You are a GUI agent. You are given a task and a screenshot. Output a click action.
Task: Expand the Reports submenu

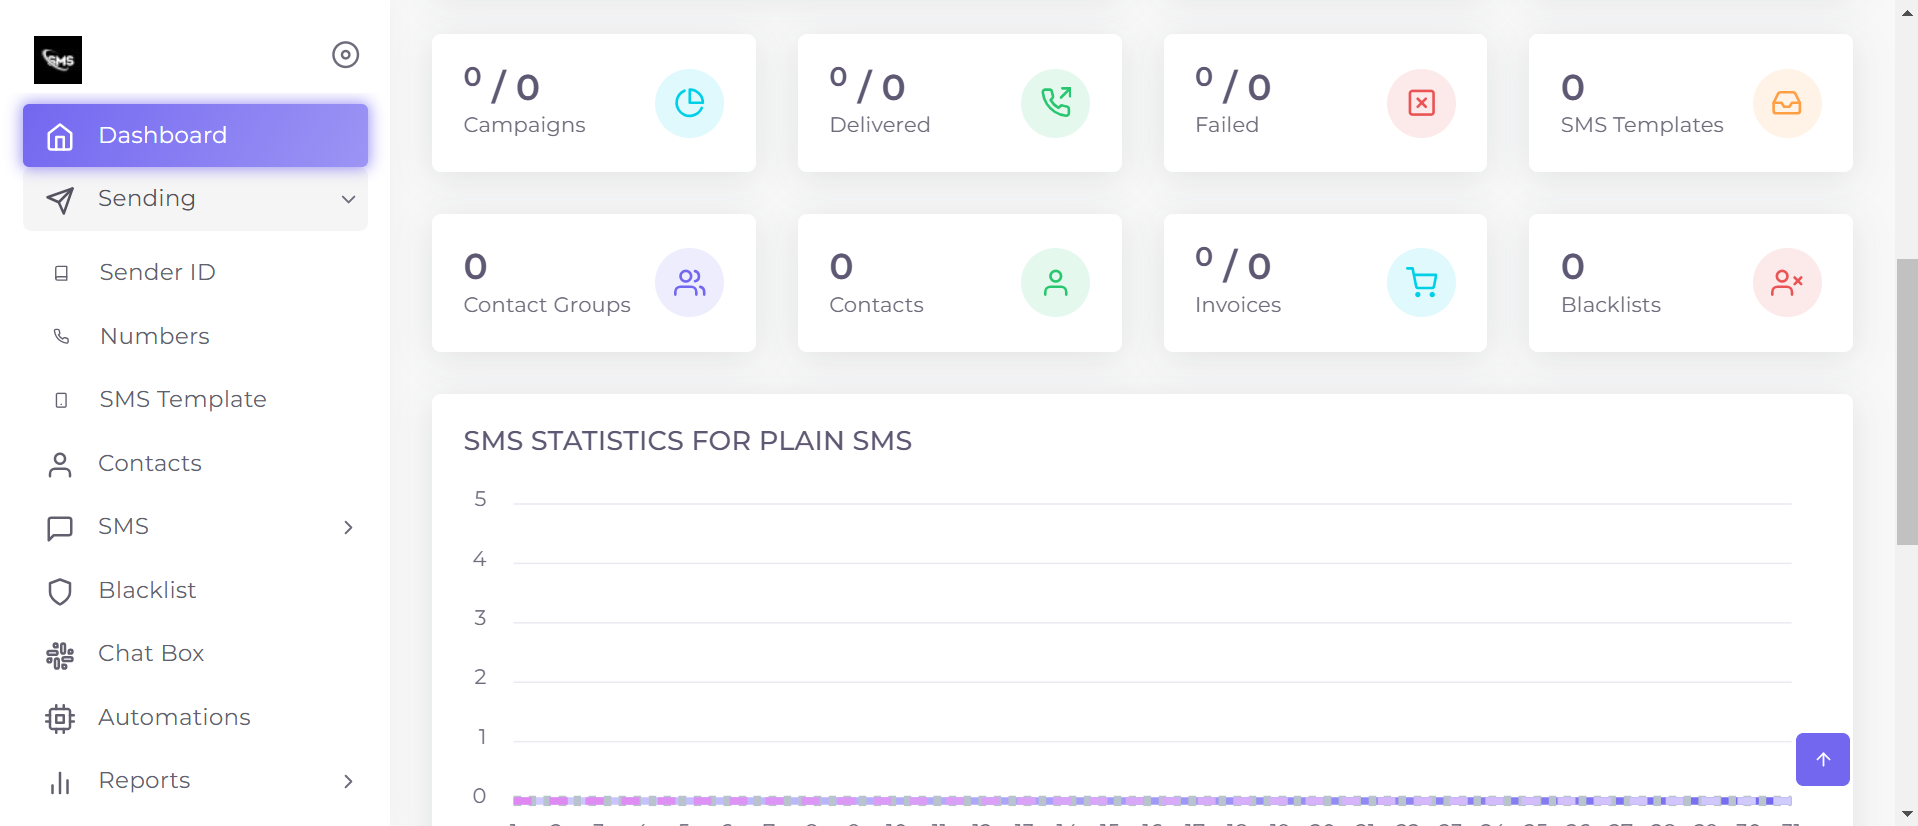coord(347,781)
